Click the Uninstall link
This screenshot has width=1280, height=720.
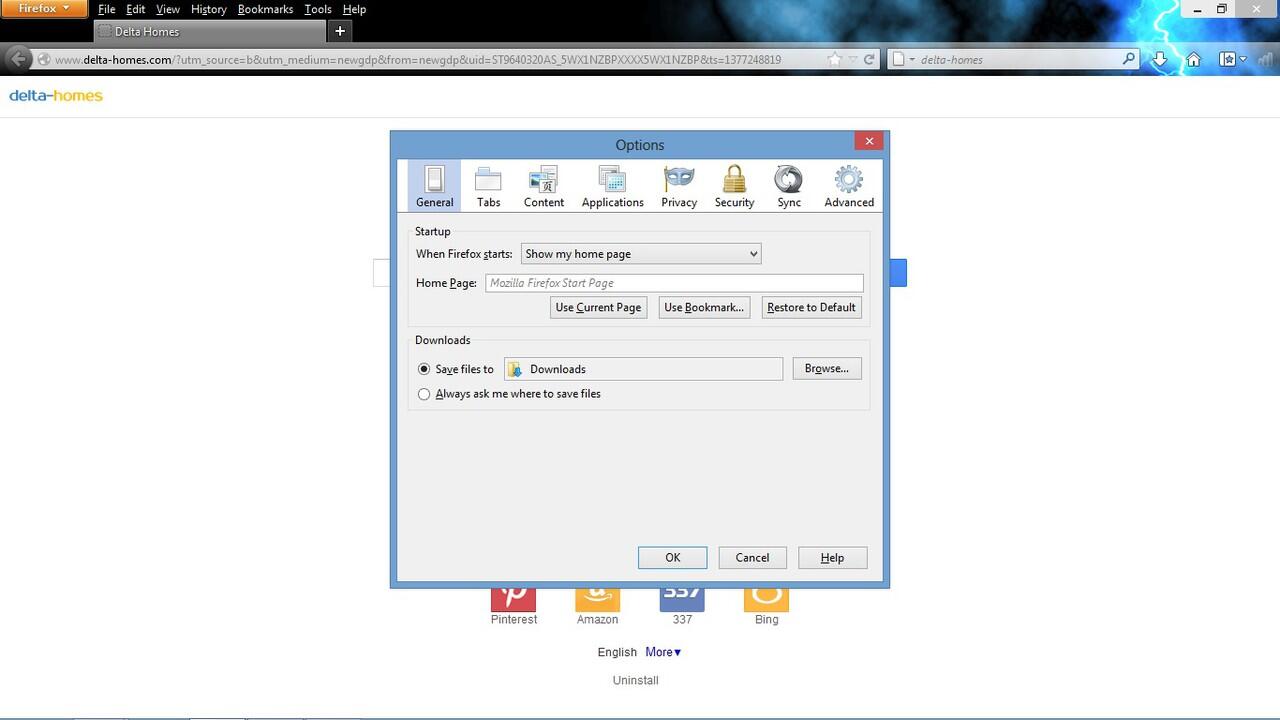click(x=636, y=680)
